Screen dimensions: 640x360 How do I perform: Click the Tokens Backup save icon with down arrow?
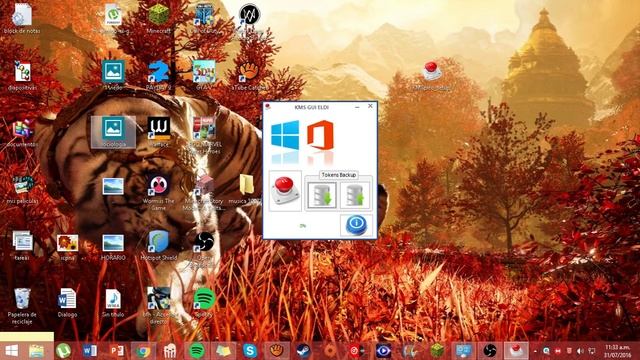pyautogui.click(x=322, y=195)
